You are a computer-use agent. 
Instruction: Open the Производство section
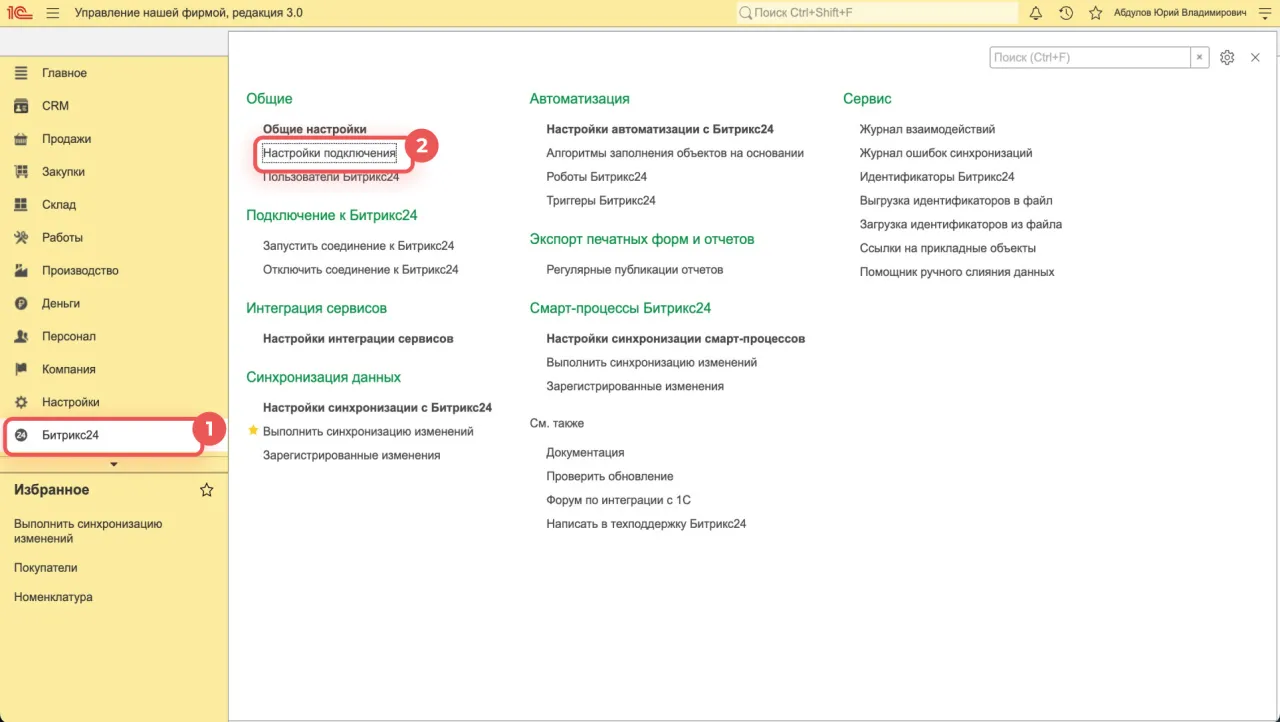point(80,271)
